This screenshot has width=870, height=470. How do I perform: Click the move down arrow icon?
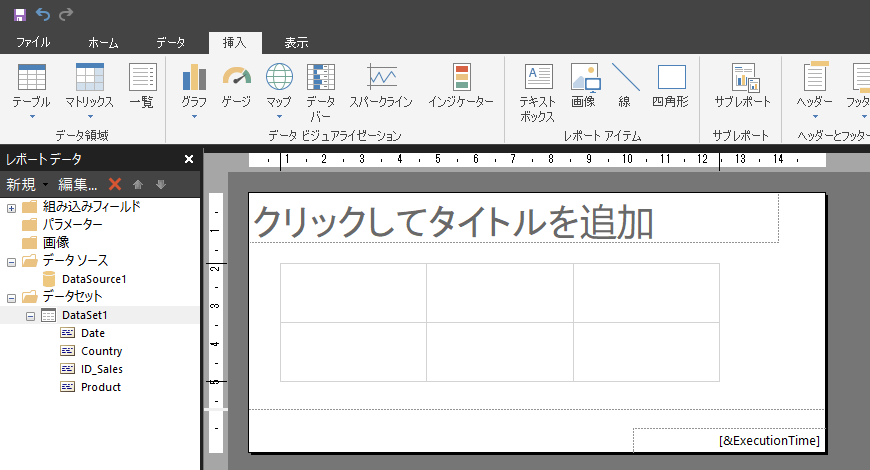(161, 185)
